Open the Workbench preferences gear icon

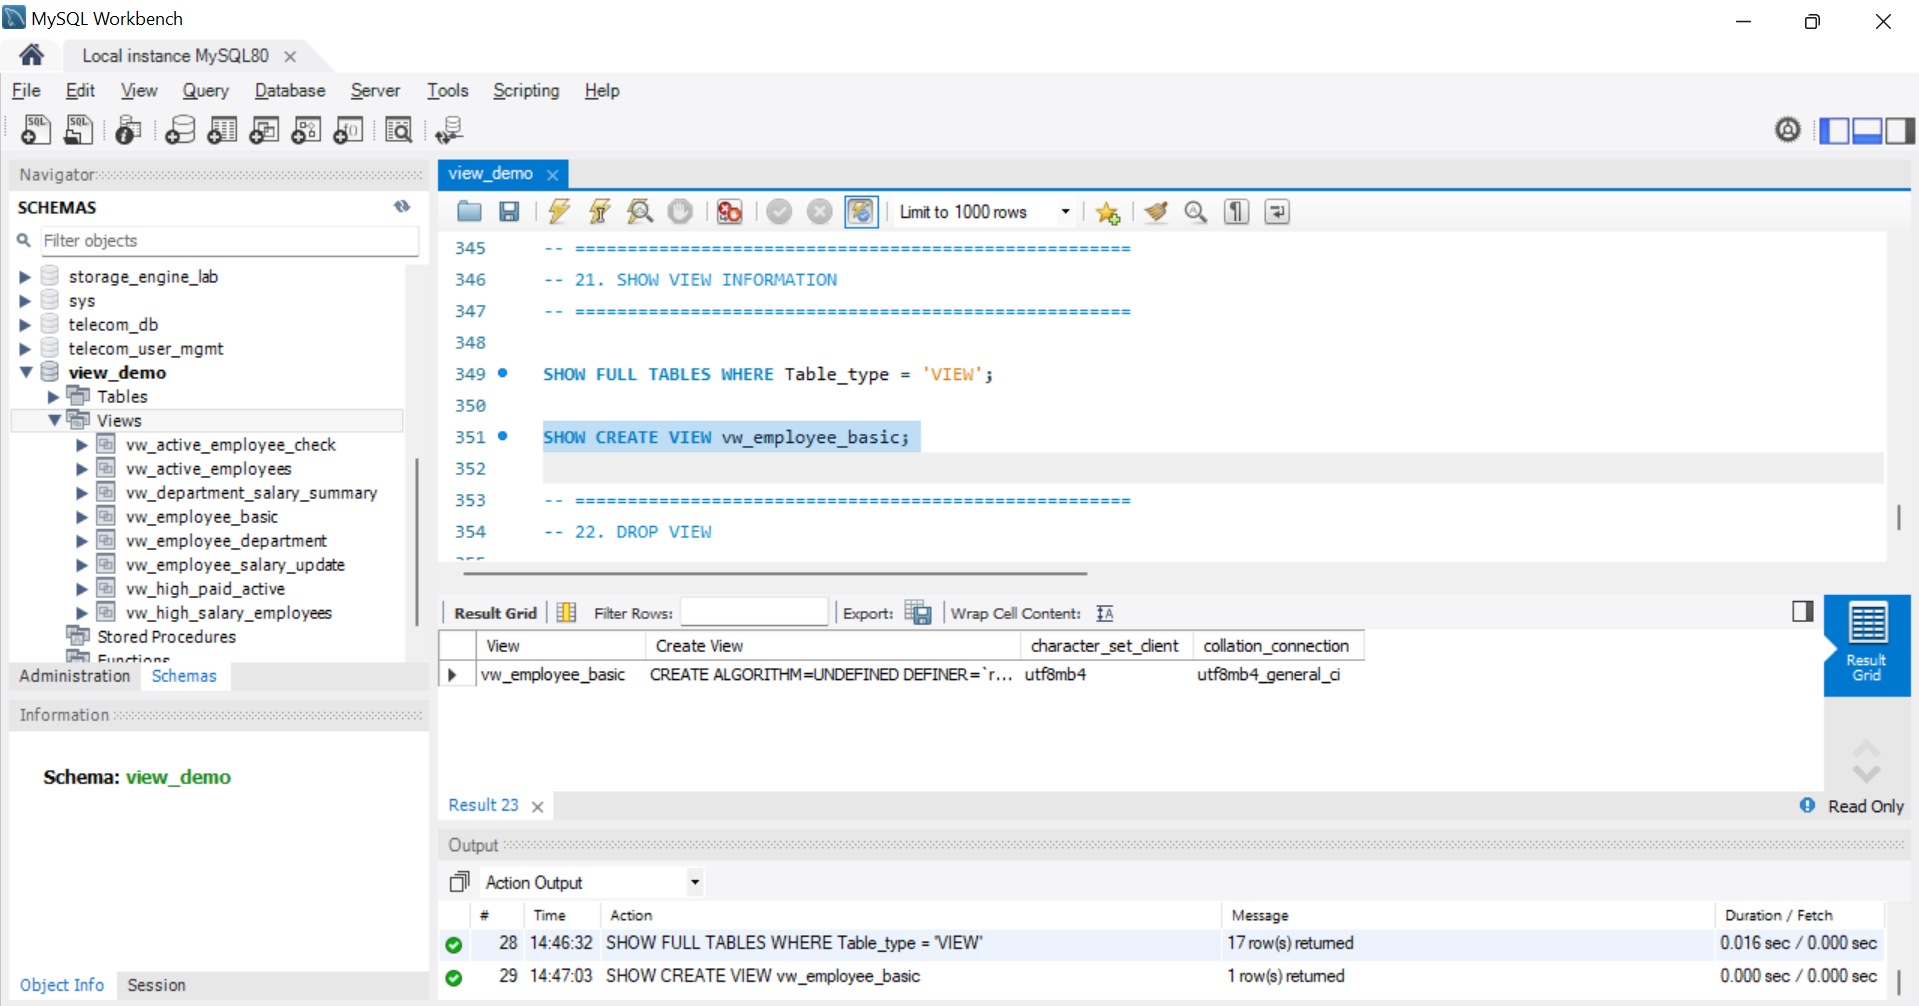click(1788, 130)
